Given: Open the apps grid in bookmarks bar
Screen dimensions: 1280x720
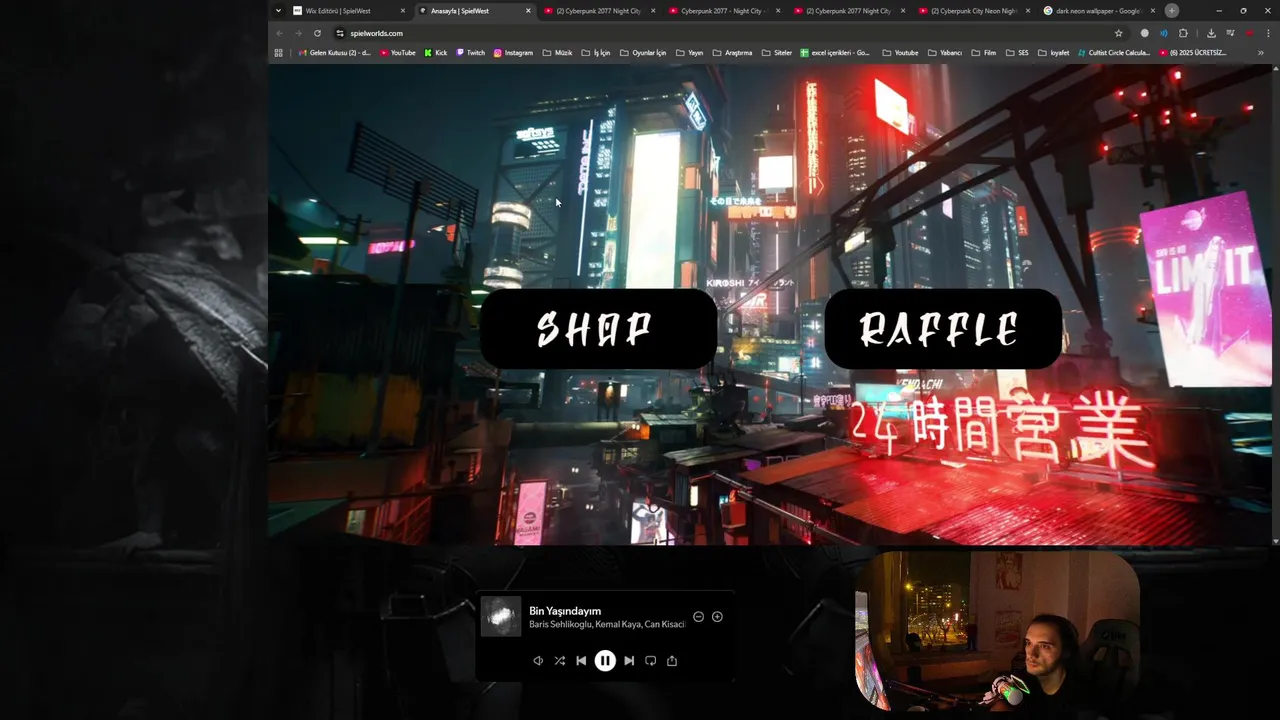Looking at the screenshot, I should (x=278, y=53).
